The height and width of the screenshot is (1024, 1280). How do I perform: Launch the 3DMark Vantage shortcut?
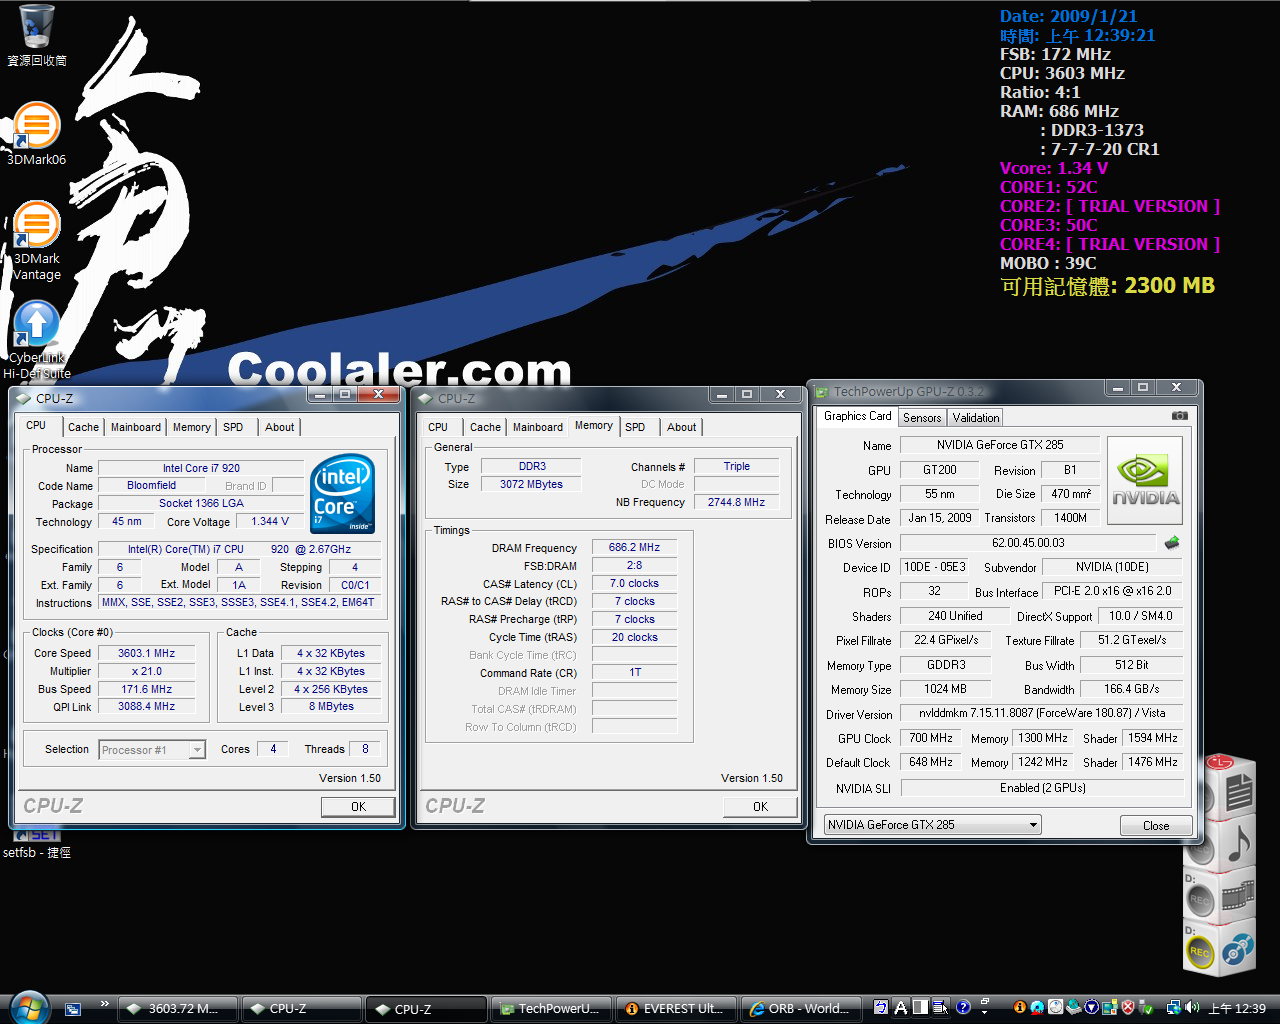point(37,241)
